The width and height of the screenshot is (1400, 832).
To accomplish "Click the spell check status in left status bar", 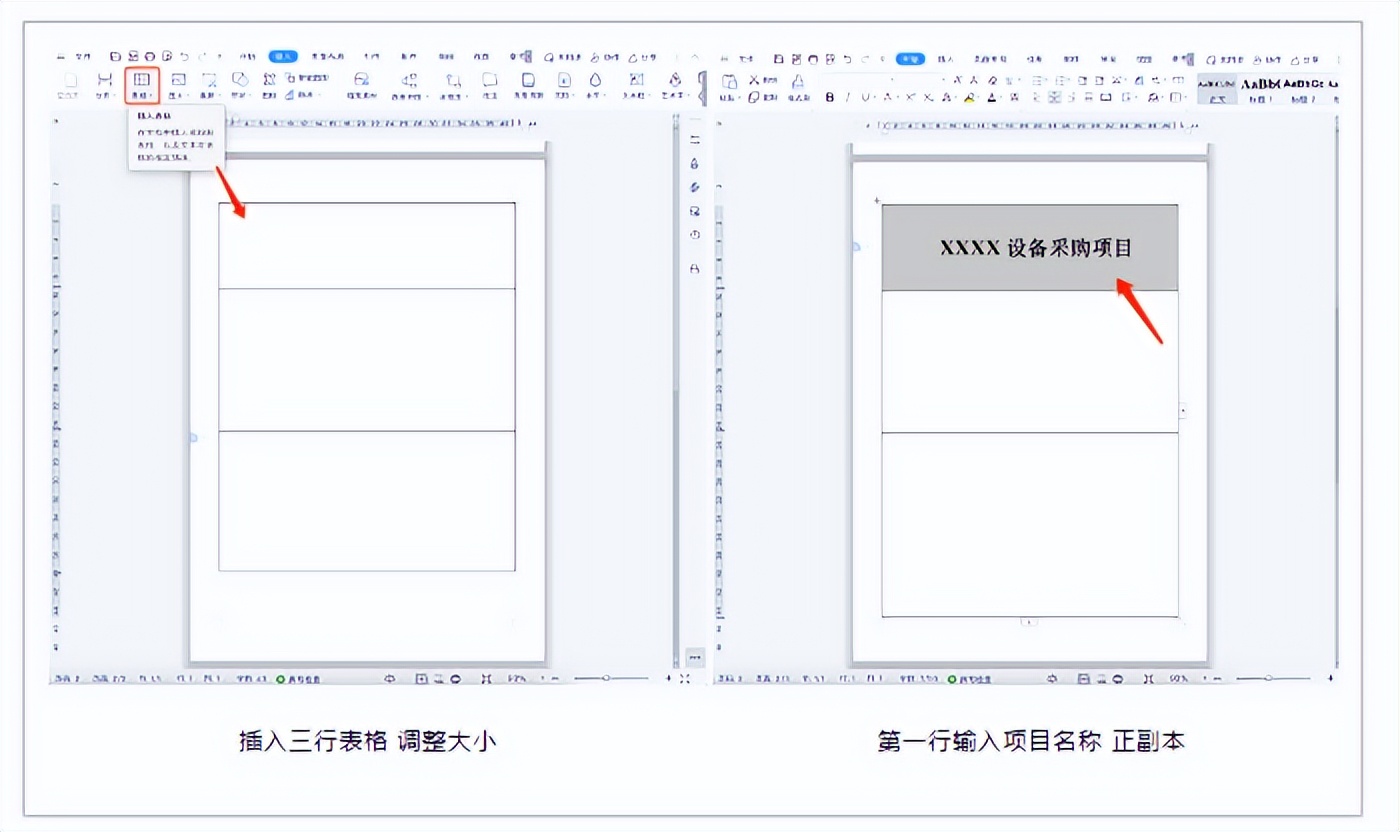I will tap(299, 678).
